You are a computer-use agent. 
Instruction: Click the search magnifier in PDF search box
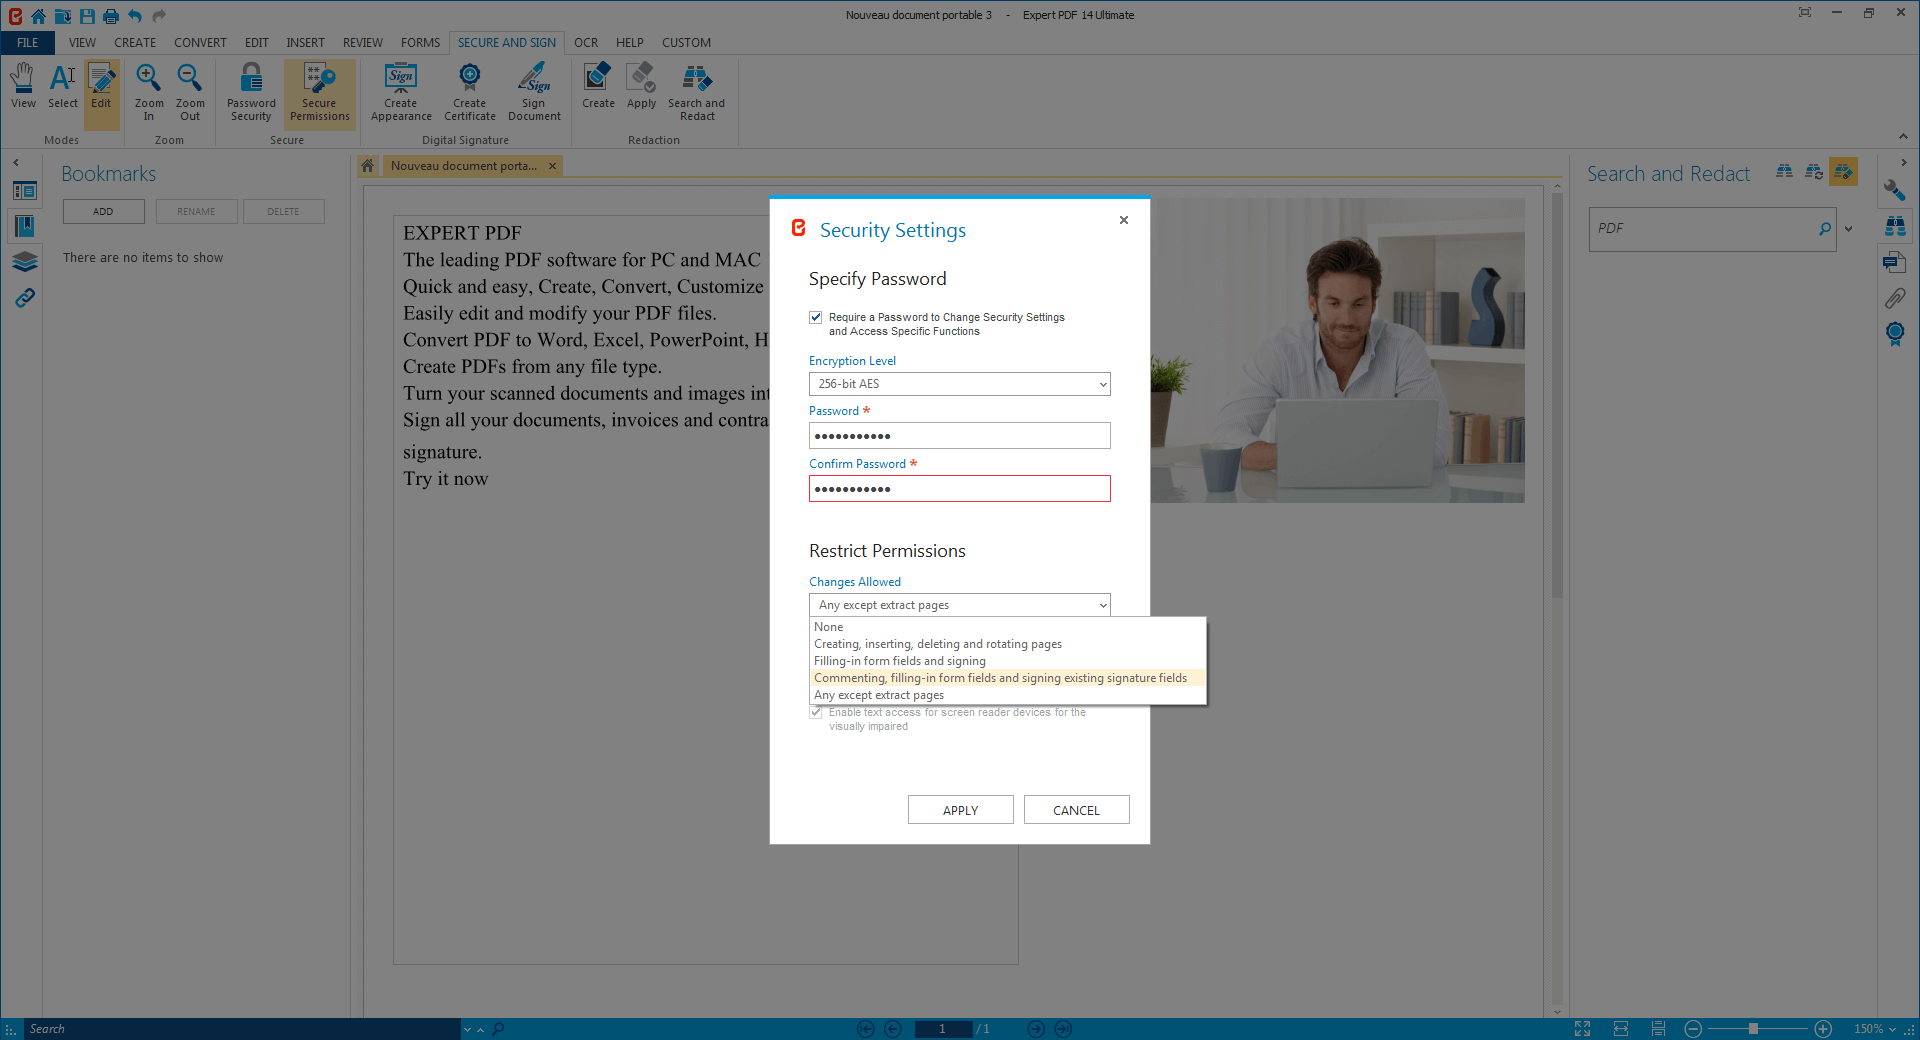tap(1825, 229)
